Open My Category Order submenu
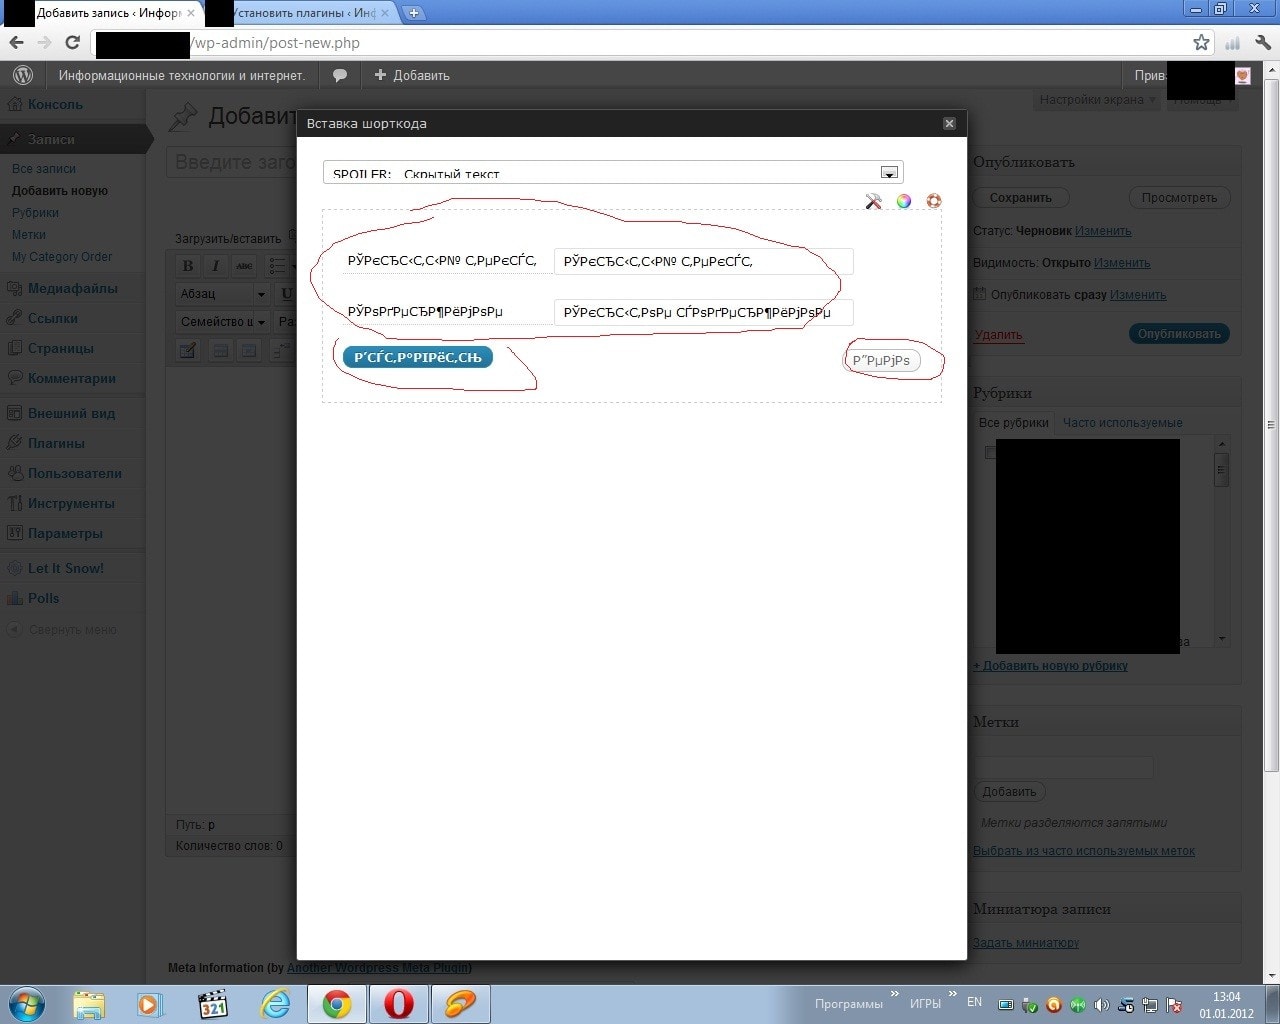1280x1024 pixels. [x=62, y=257]
